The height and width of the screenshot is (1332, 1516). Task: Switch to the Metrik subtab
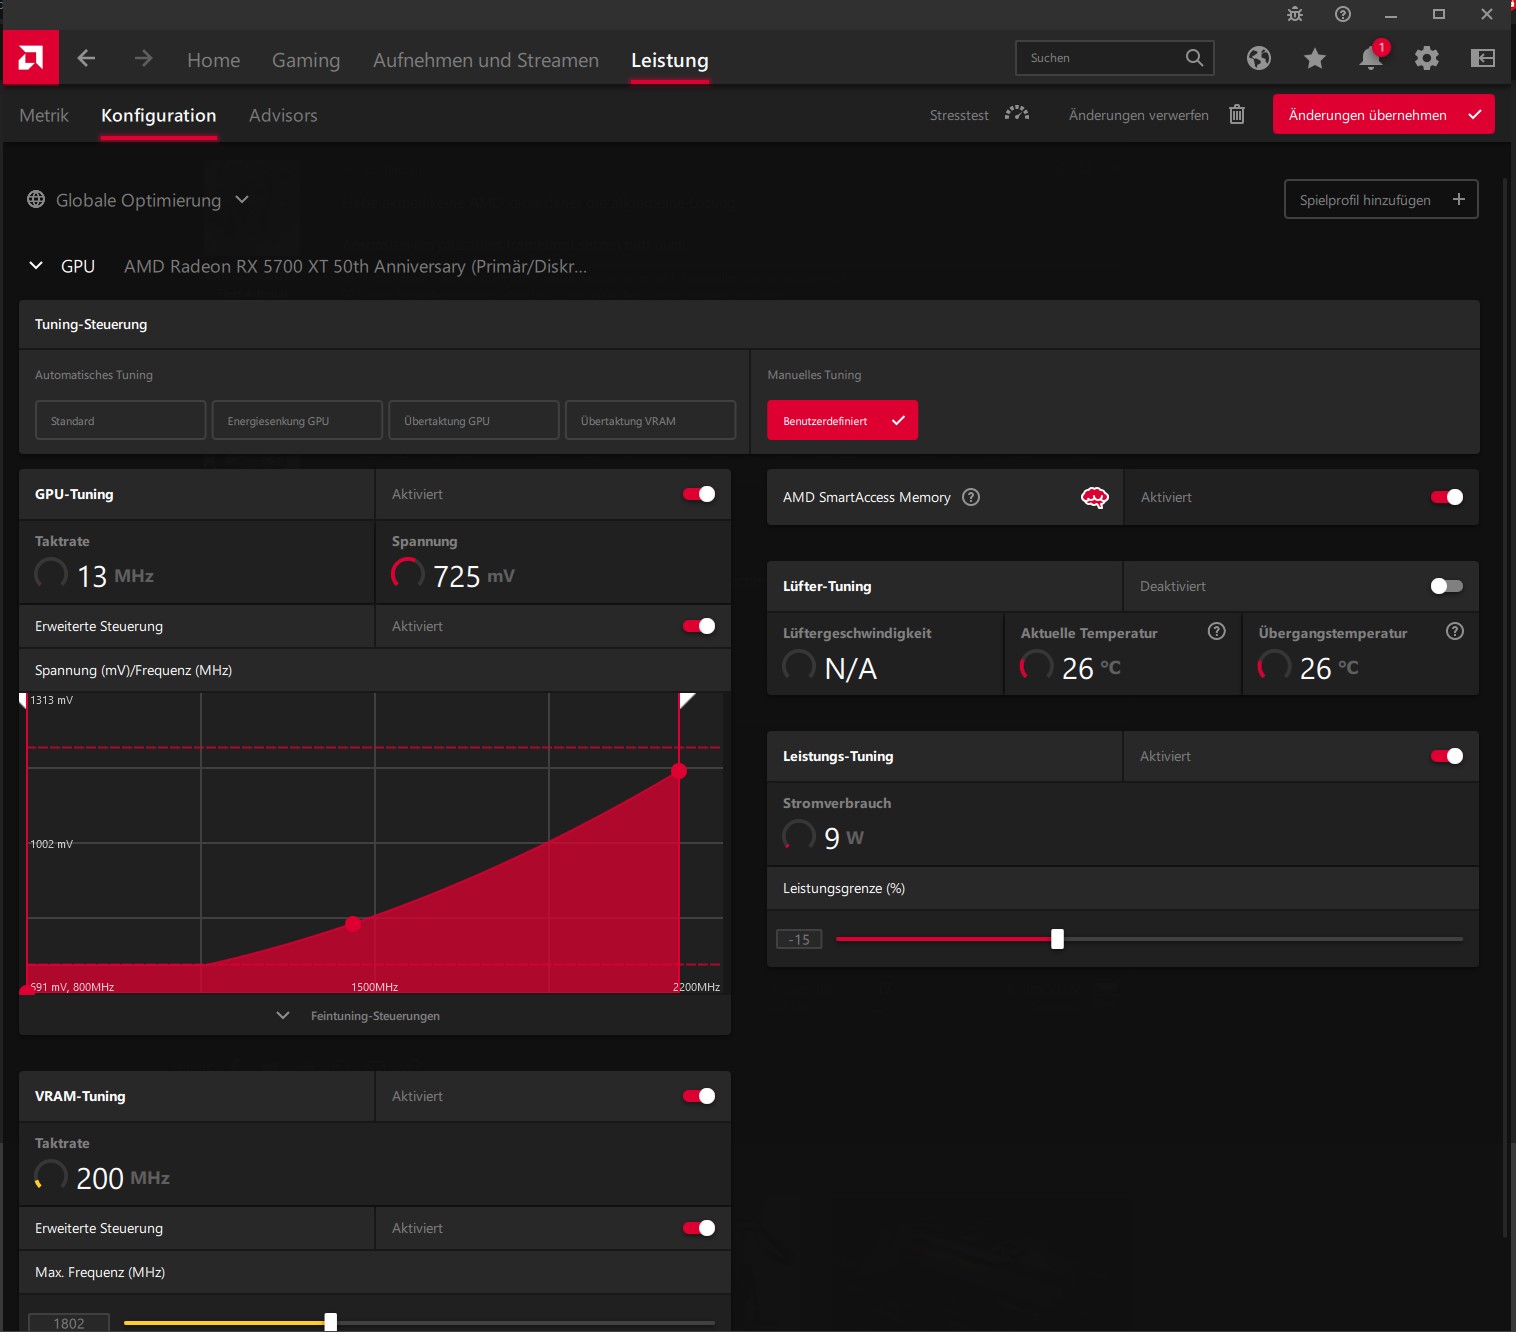(44, 115)
